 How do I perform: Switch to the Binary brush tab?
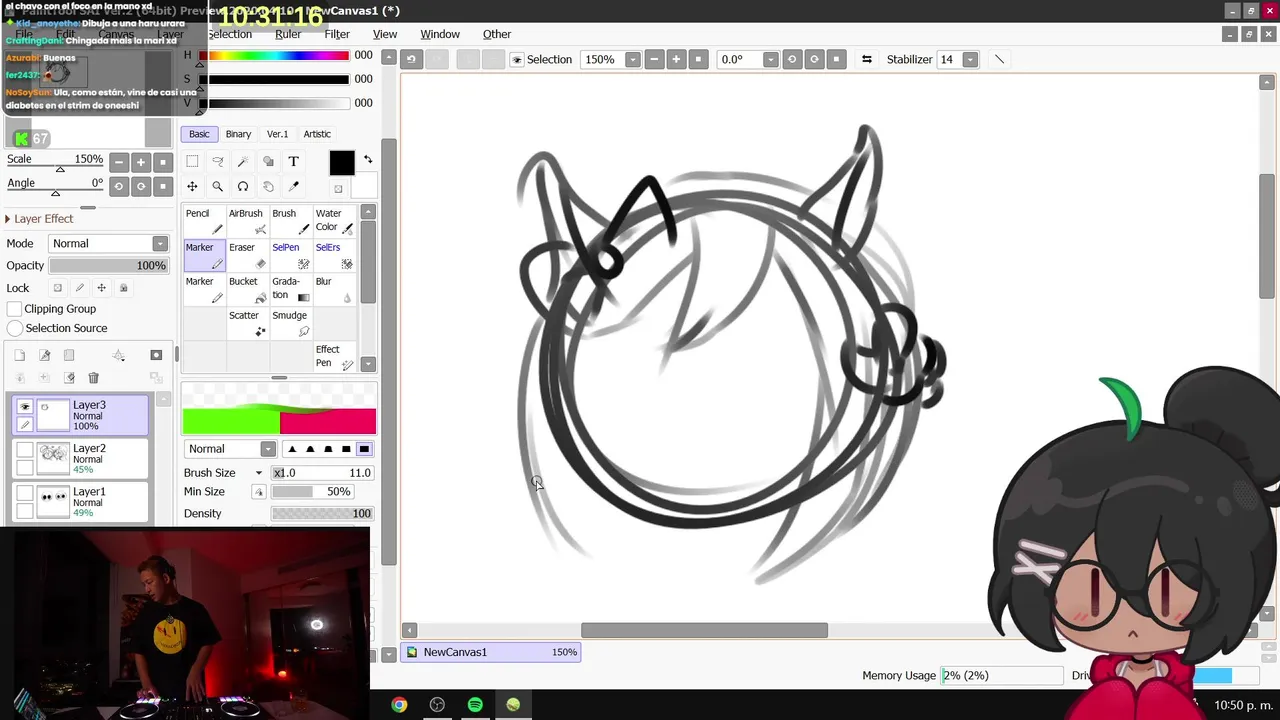238,134
